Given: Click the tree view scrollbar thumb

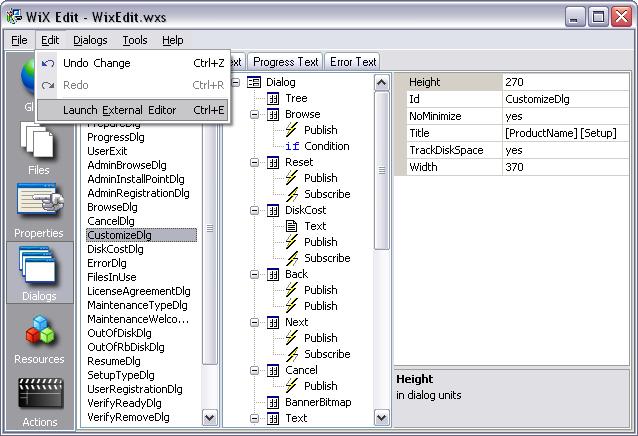Looking at the screenshot, I should tap(381, 170).
